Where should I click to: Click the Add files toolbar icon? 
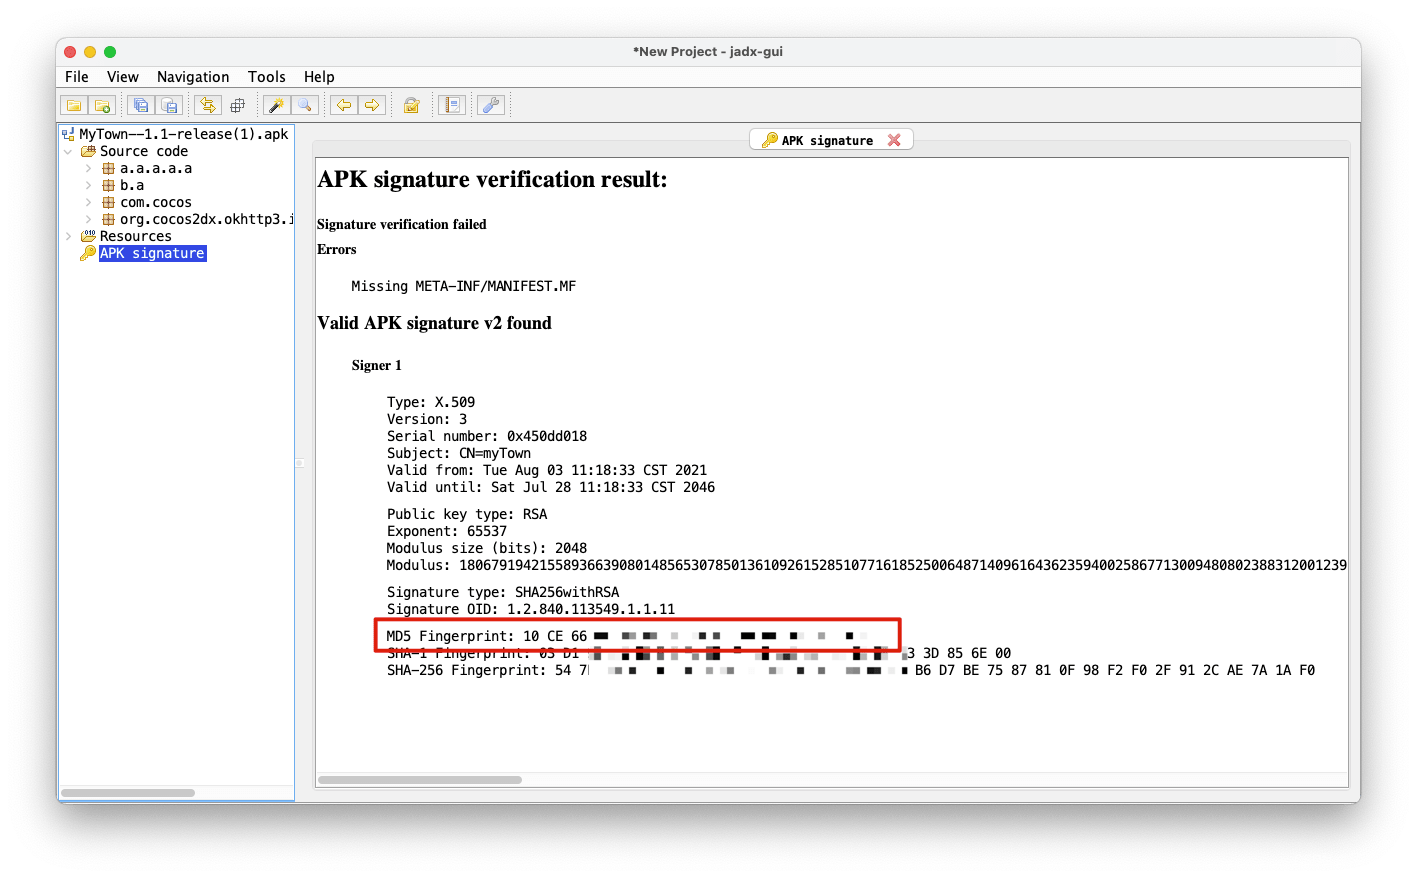[102, 105]
